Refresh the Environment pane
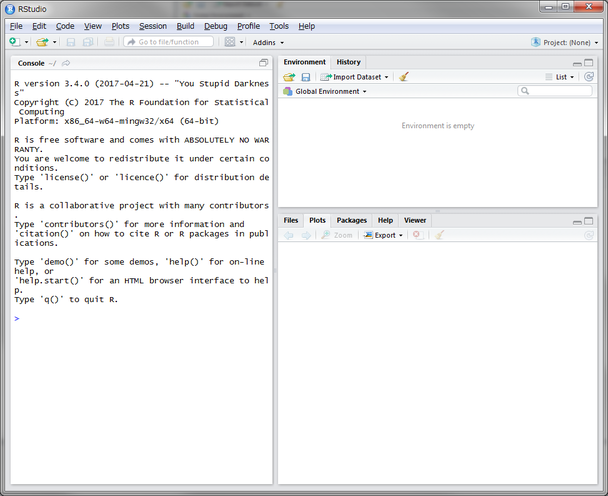This screenshot has height=496, width=608. coord(589,77)
